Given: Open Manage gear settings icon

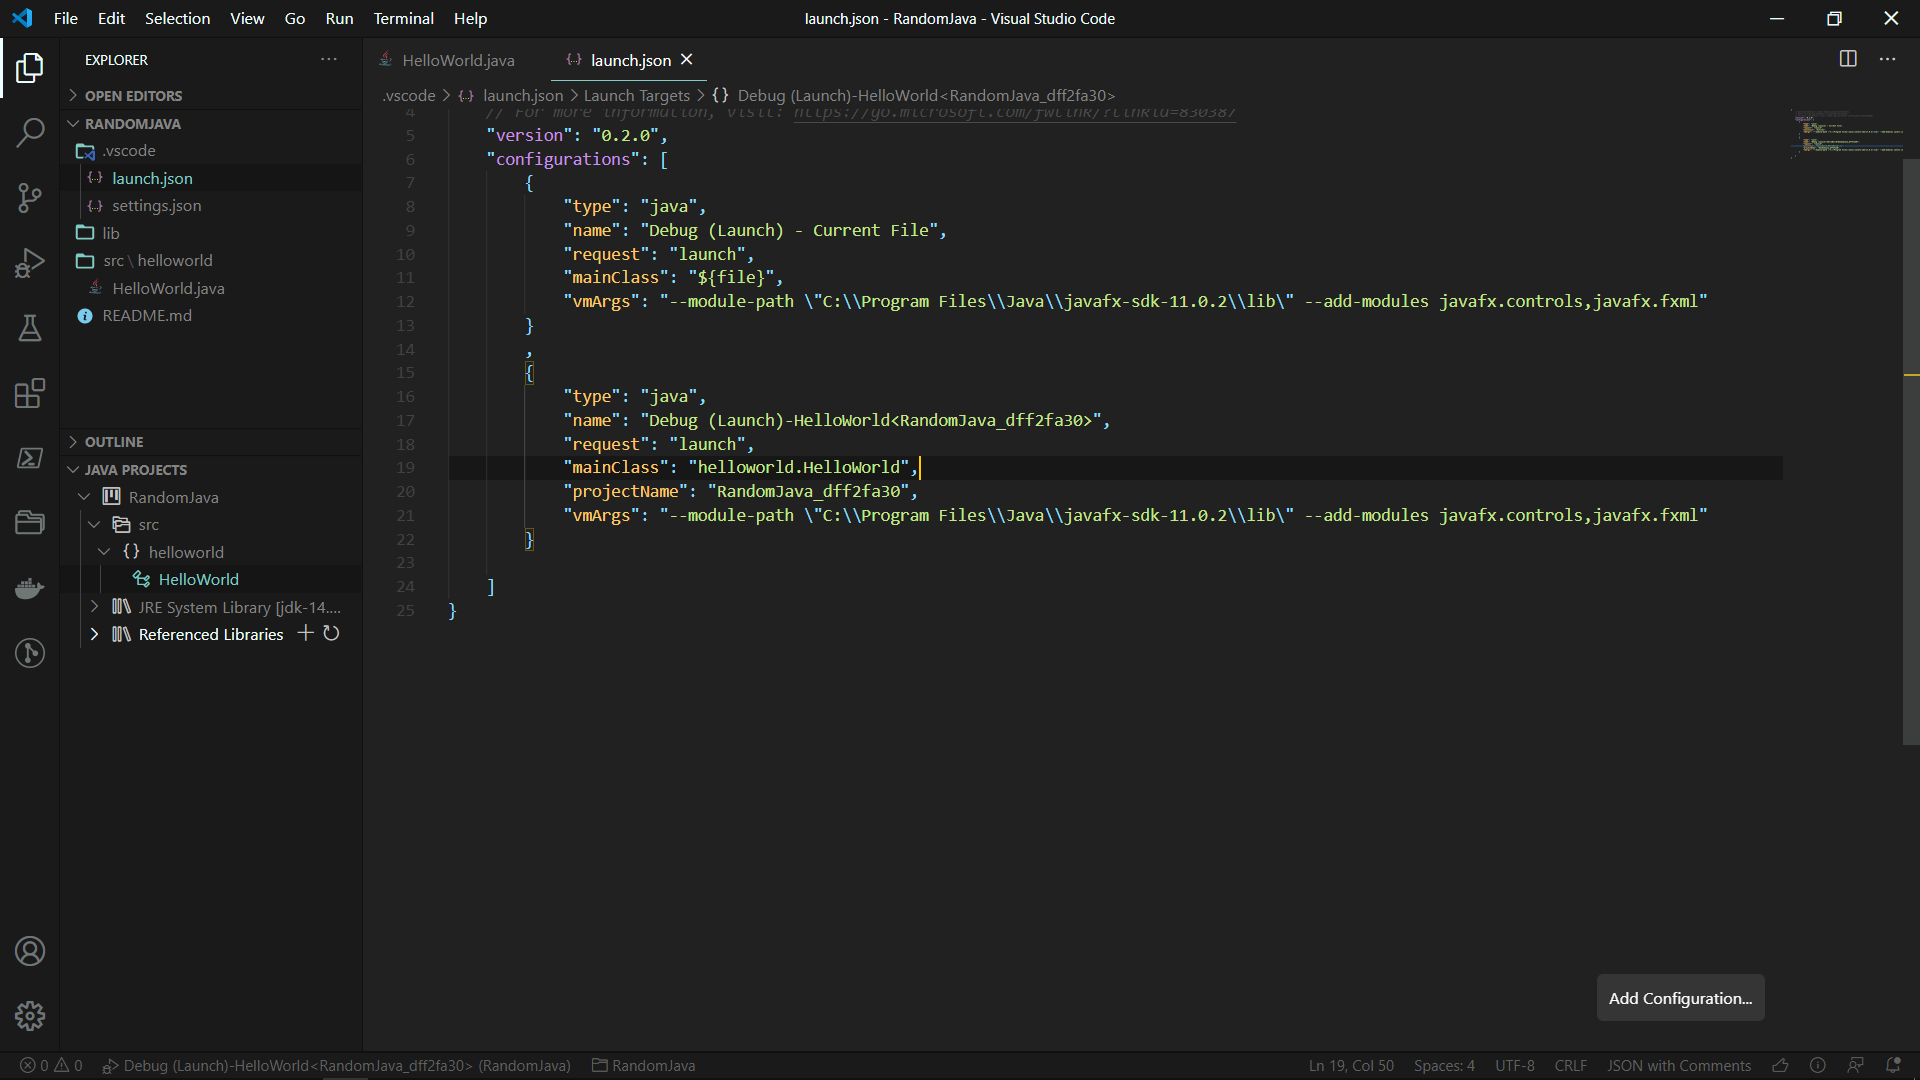Looking at the screenshot, I should [x=30, y=1016].
